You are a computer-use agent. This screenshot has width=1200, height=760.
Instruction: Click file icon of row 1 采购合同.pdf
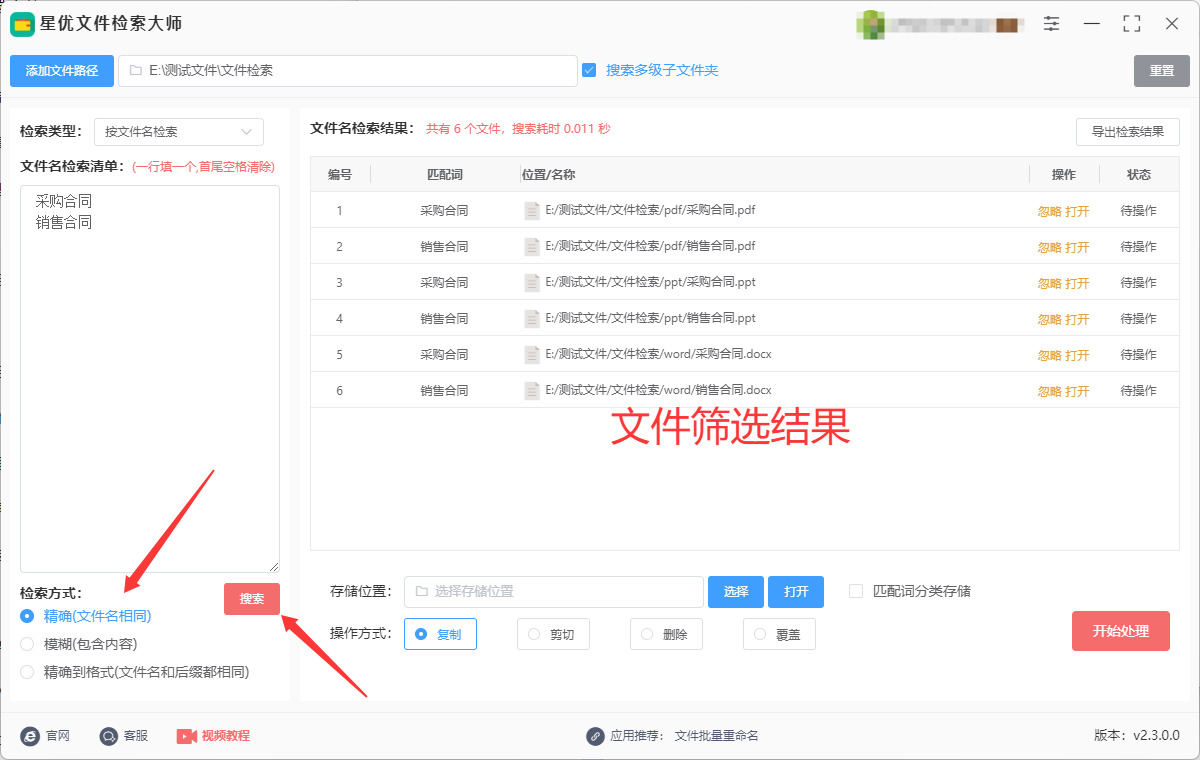(x=532, y=211)
